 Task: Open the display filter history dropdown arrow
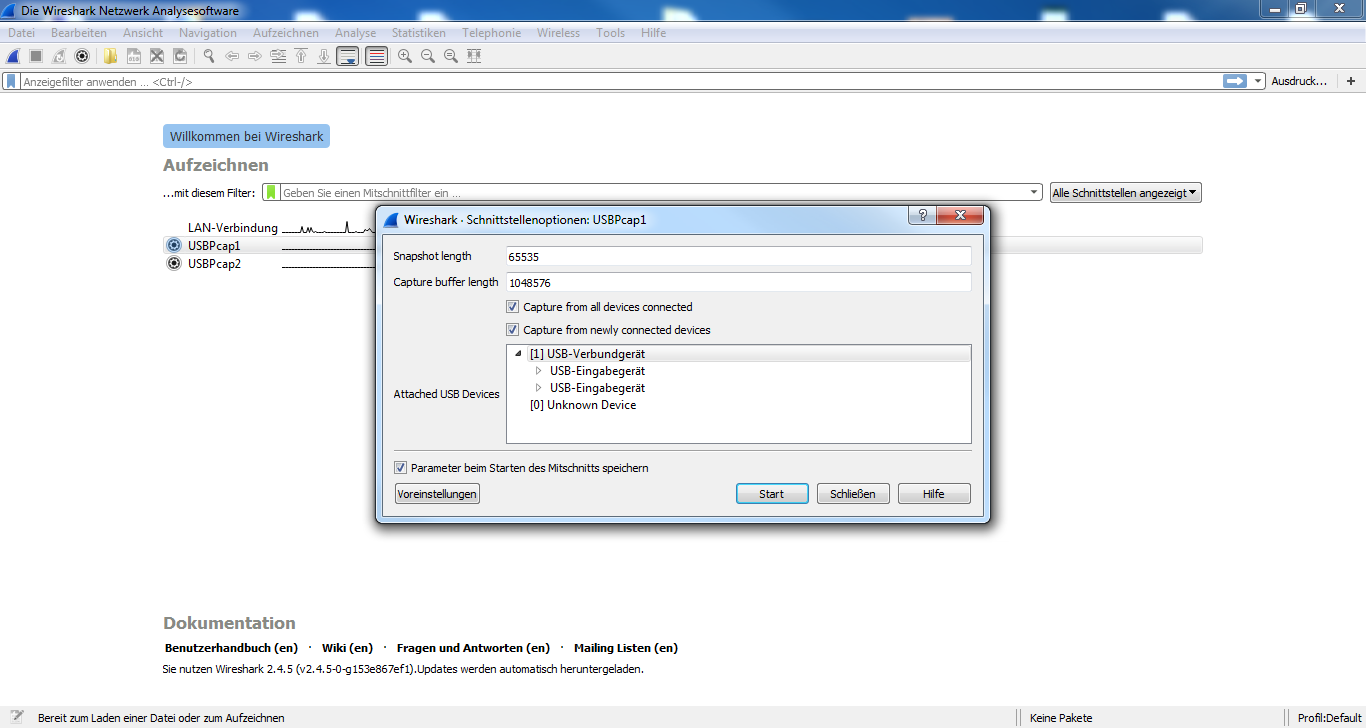tap(1258, 81)
